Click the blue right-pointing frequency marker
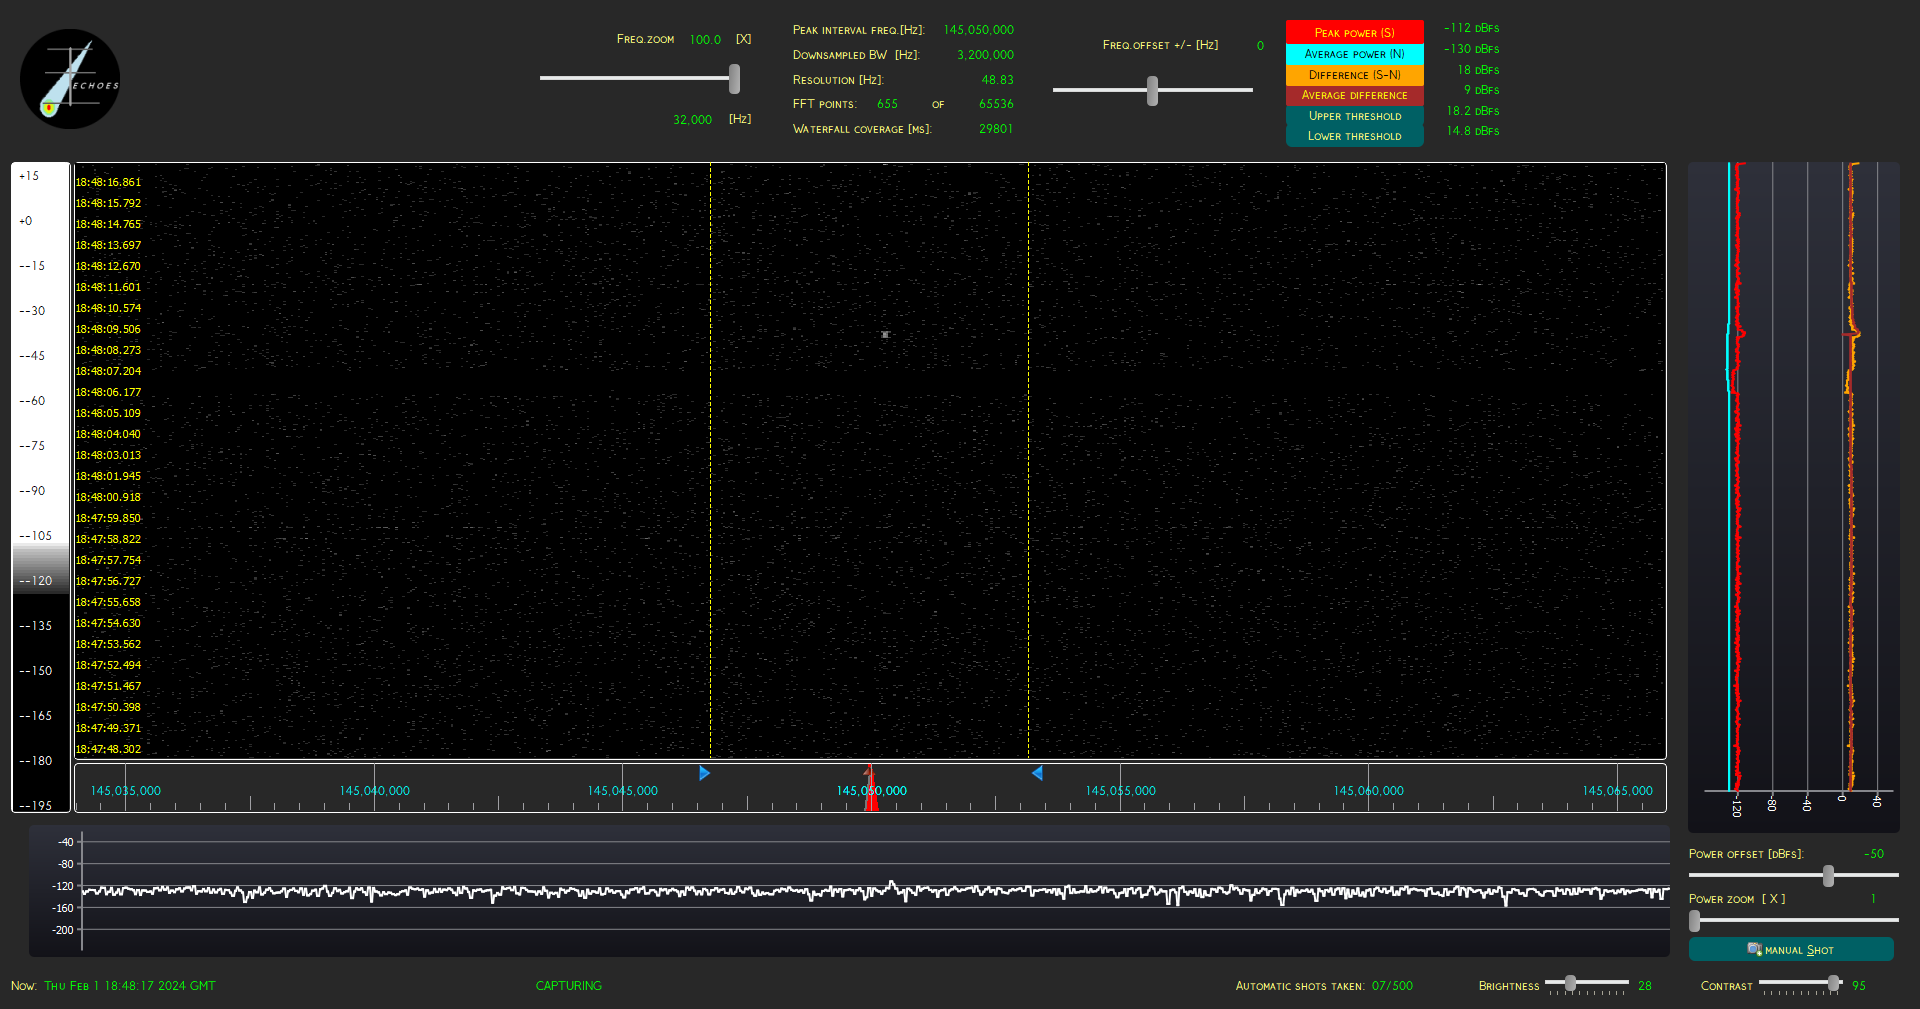Viewport: 1920px width, 1009px height. pos(704,773)
